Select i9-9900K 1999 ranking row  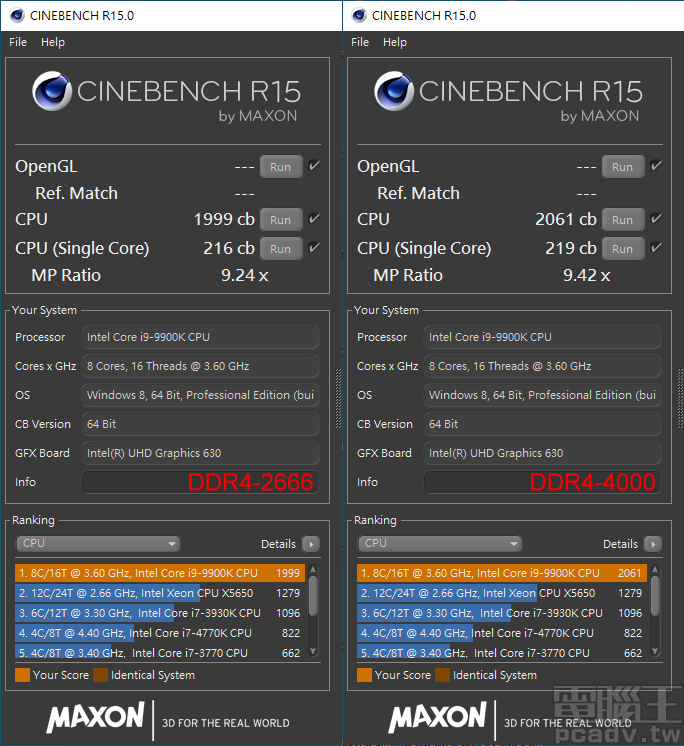tap(160, 573)
